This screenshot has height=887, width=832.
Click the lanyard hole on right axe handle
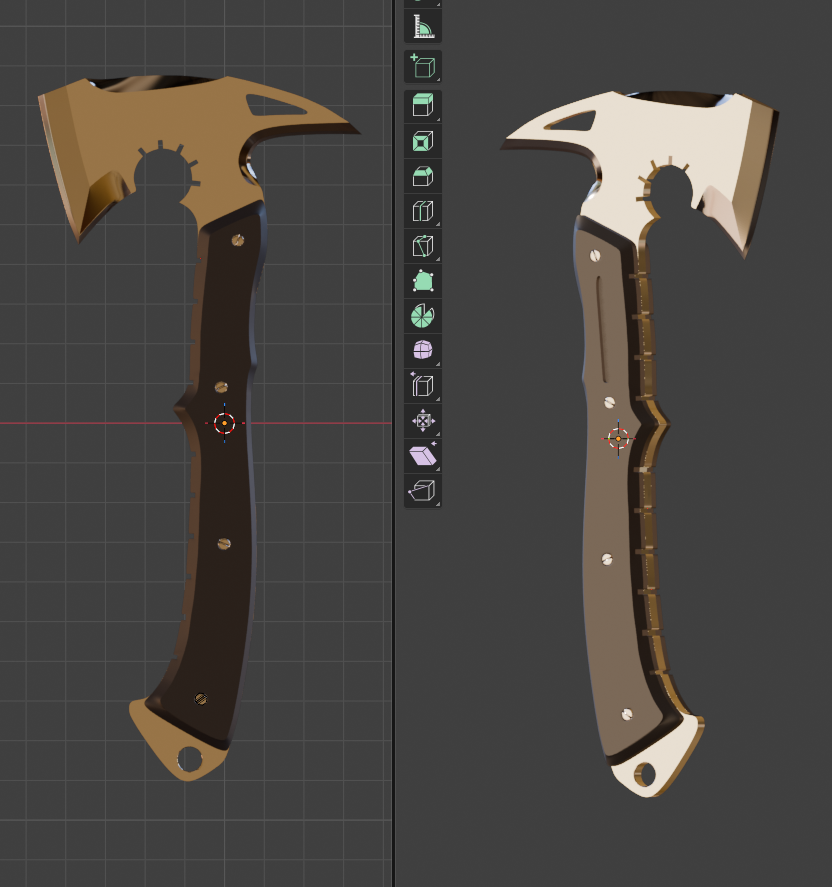[x=644, y=773]
